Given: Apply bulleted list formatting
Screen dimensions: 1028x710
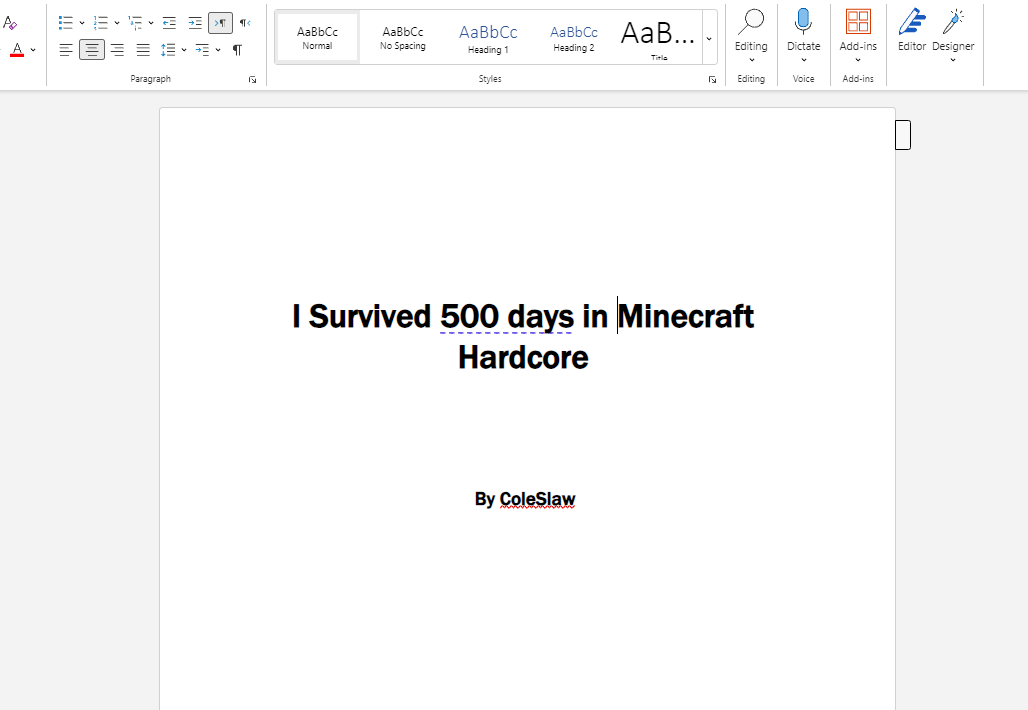Looking at the screenshot, I should tap(66, 23).
